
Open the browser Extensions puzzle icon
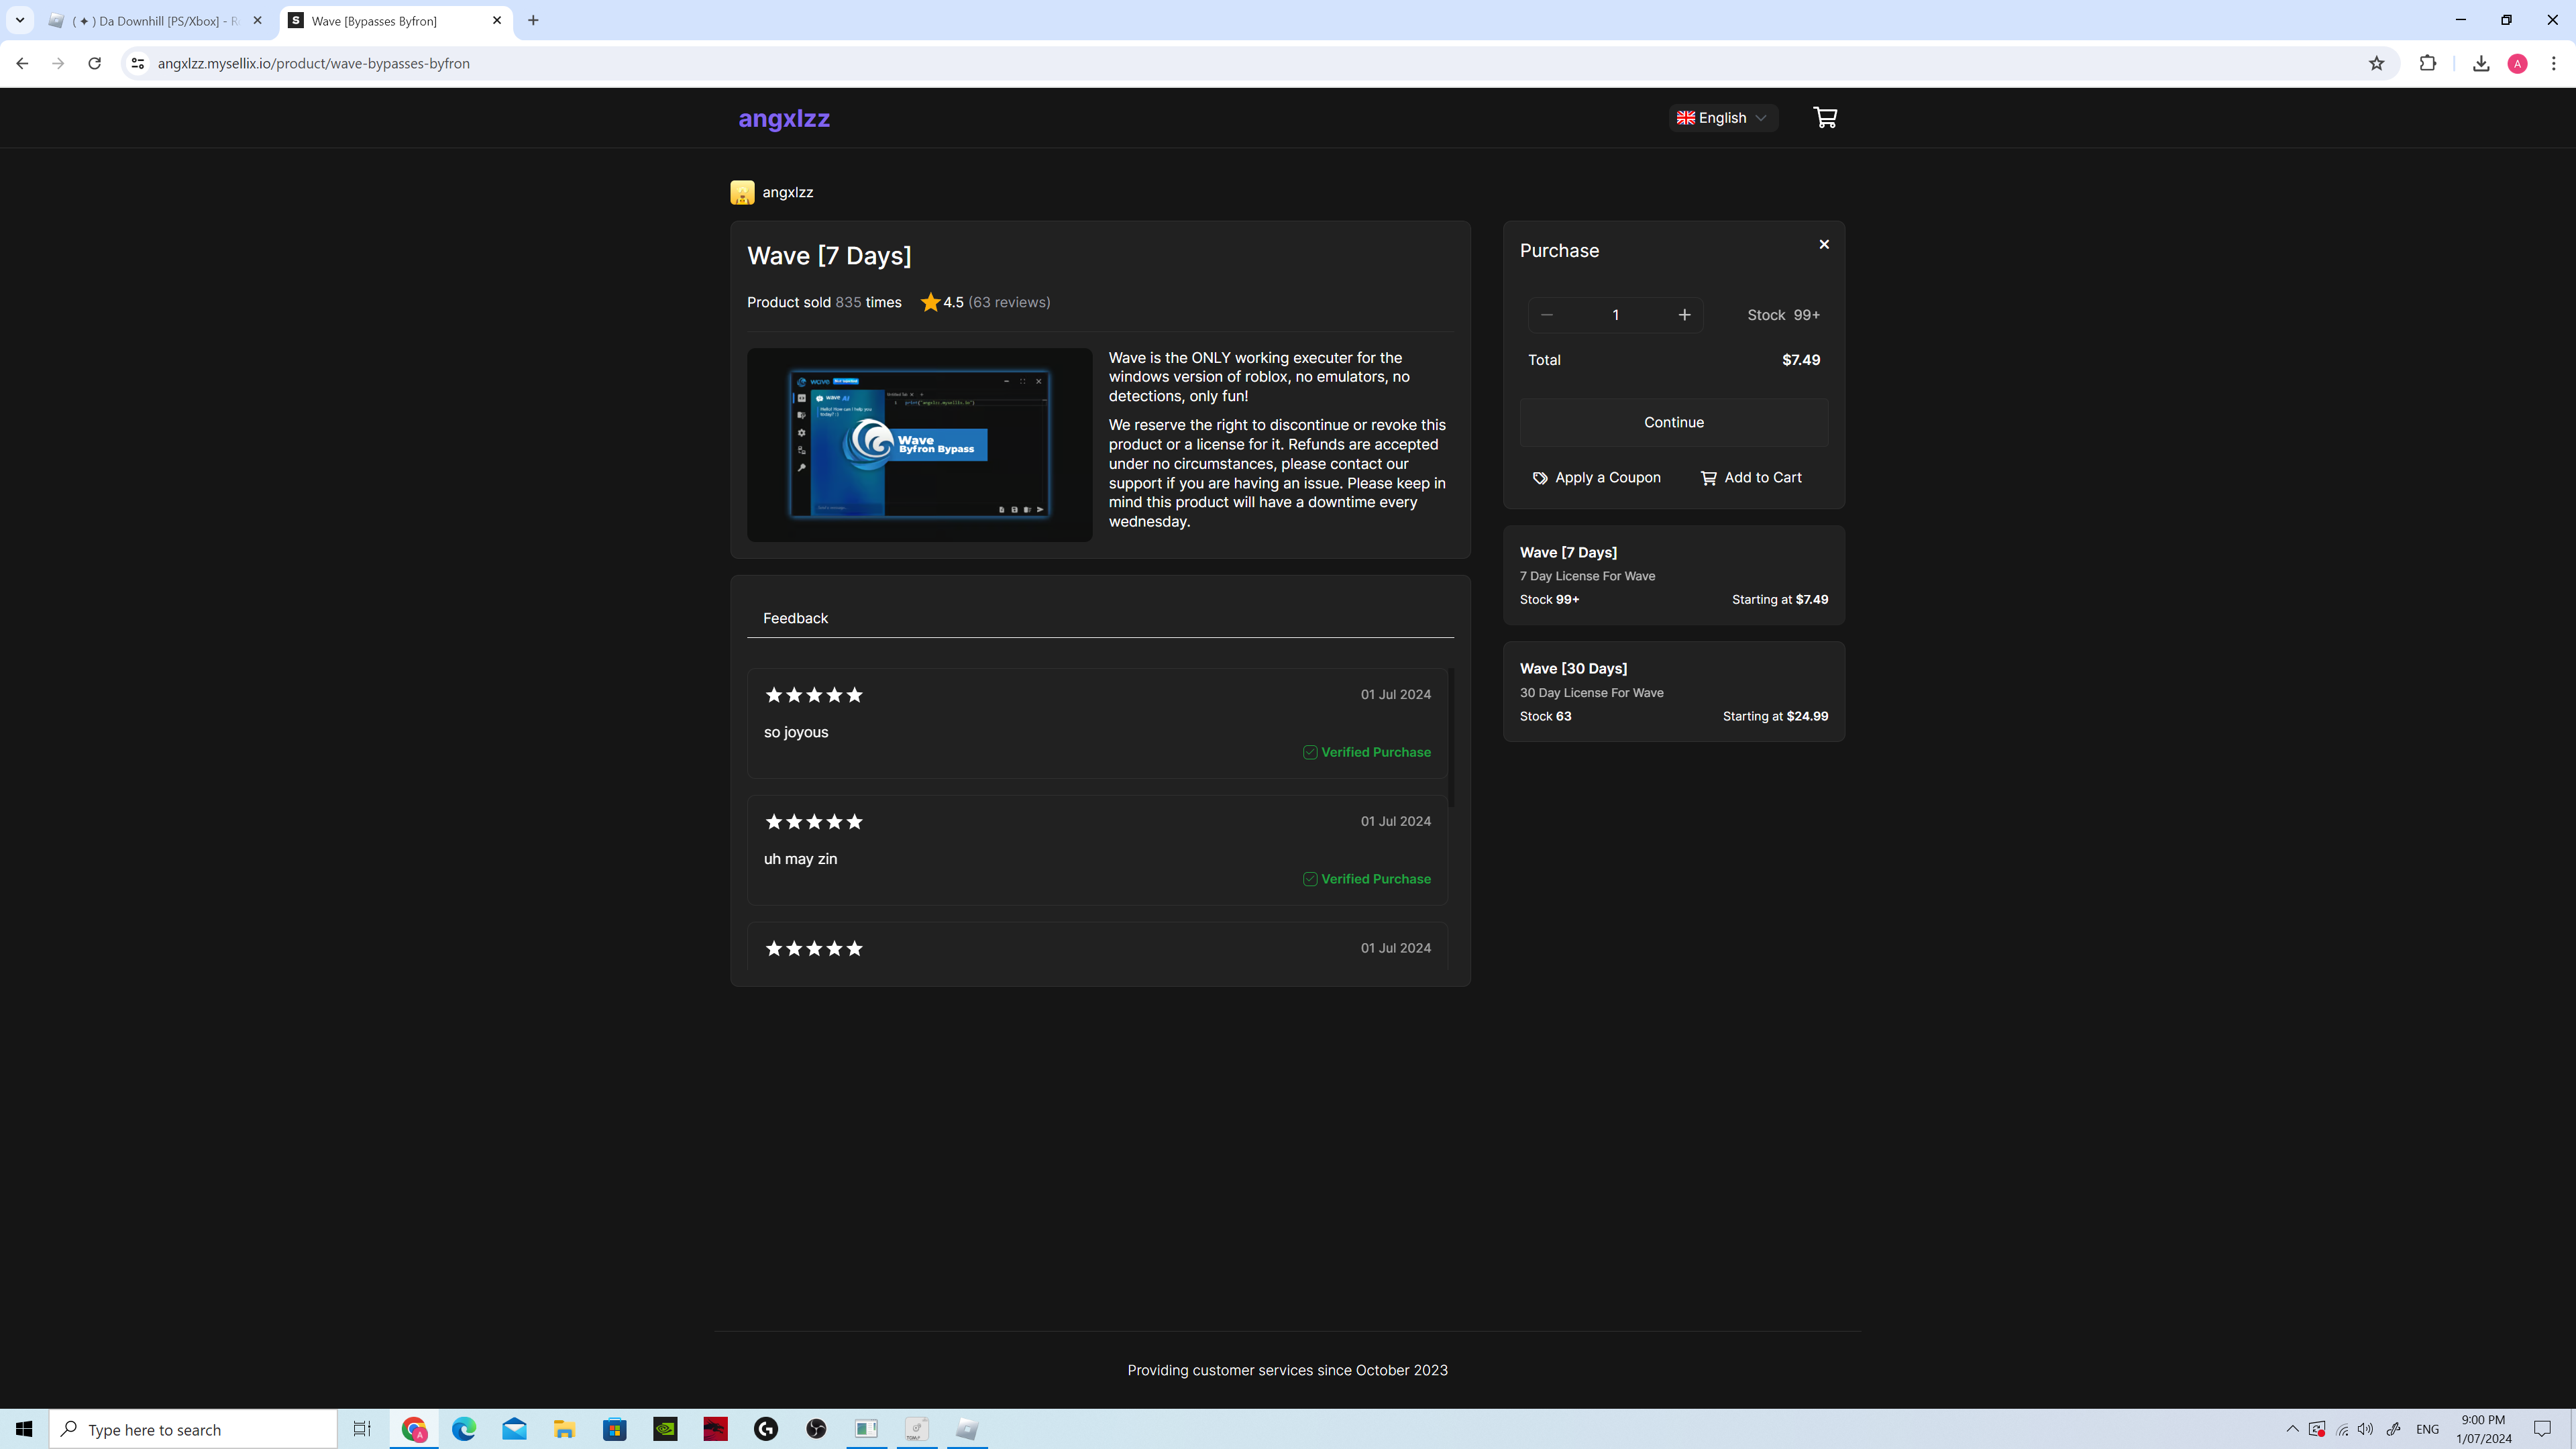tap(2428, 63)
